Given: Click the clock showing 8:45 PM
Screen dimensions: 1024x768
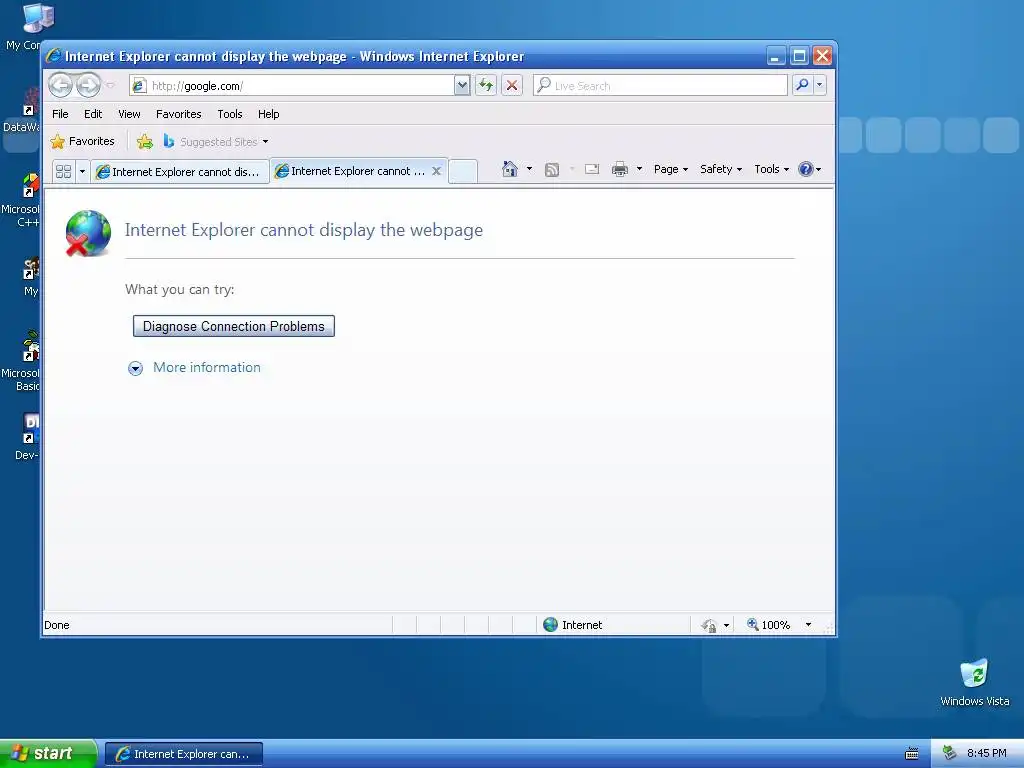Looking at the screenshot, I should tap(987, 753).
